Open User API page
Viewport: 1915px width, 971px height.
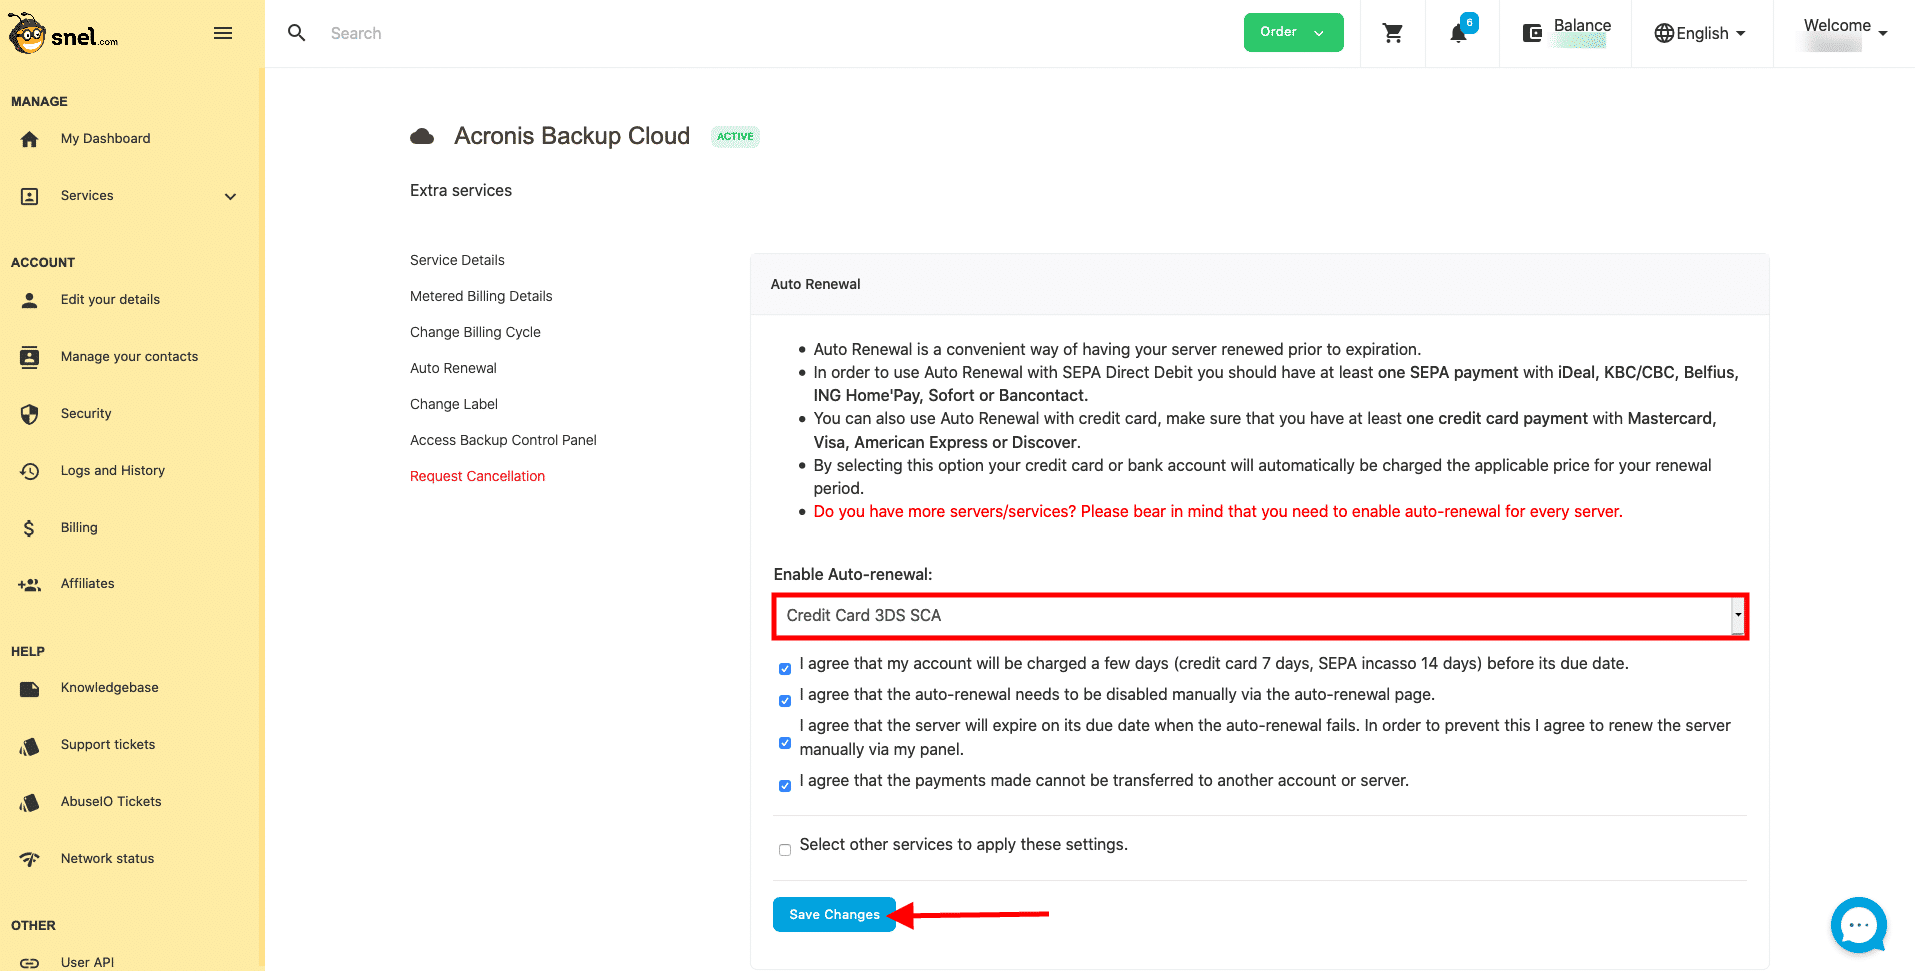[87, 963]
